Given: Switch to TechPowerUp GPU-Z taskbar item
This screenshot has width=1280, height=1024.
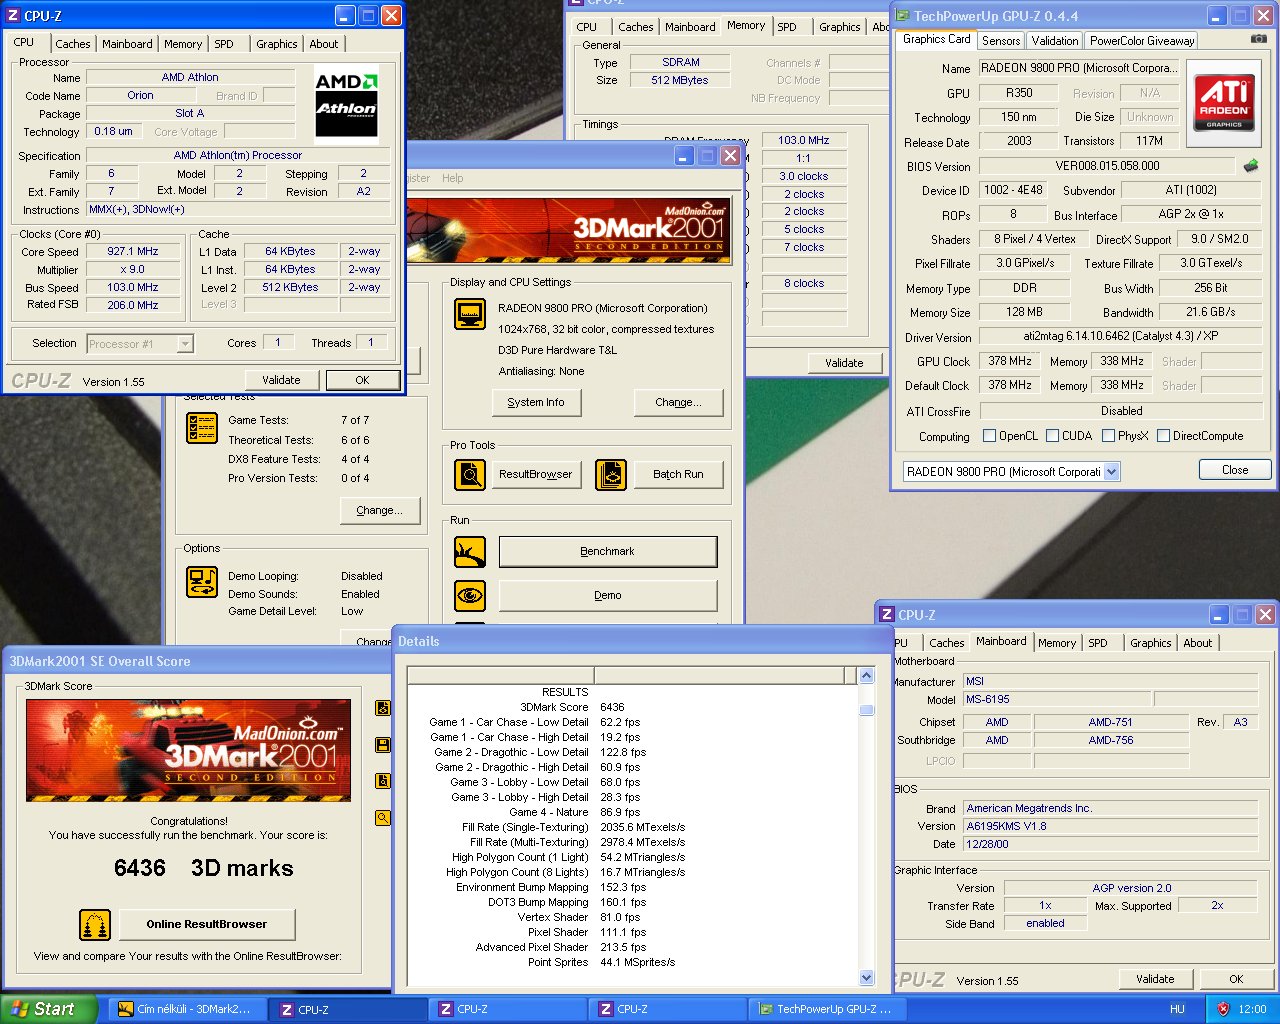Looking at the screenshot, I should coord(827,1009).
